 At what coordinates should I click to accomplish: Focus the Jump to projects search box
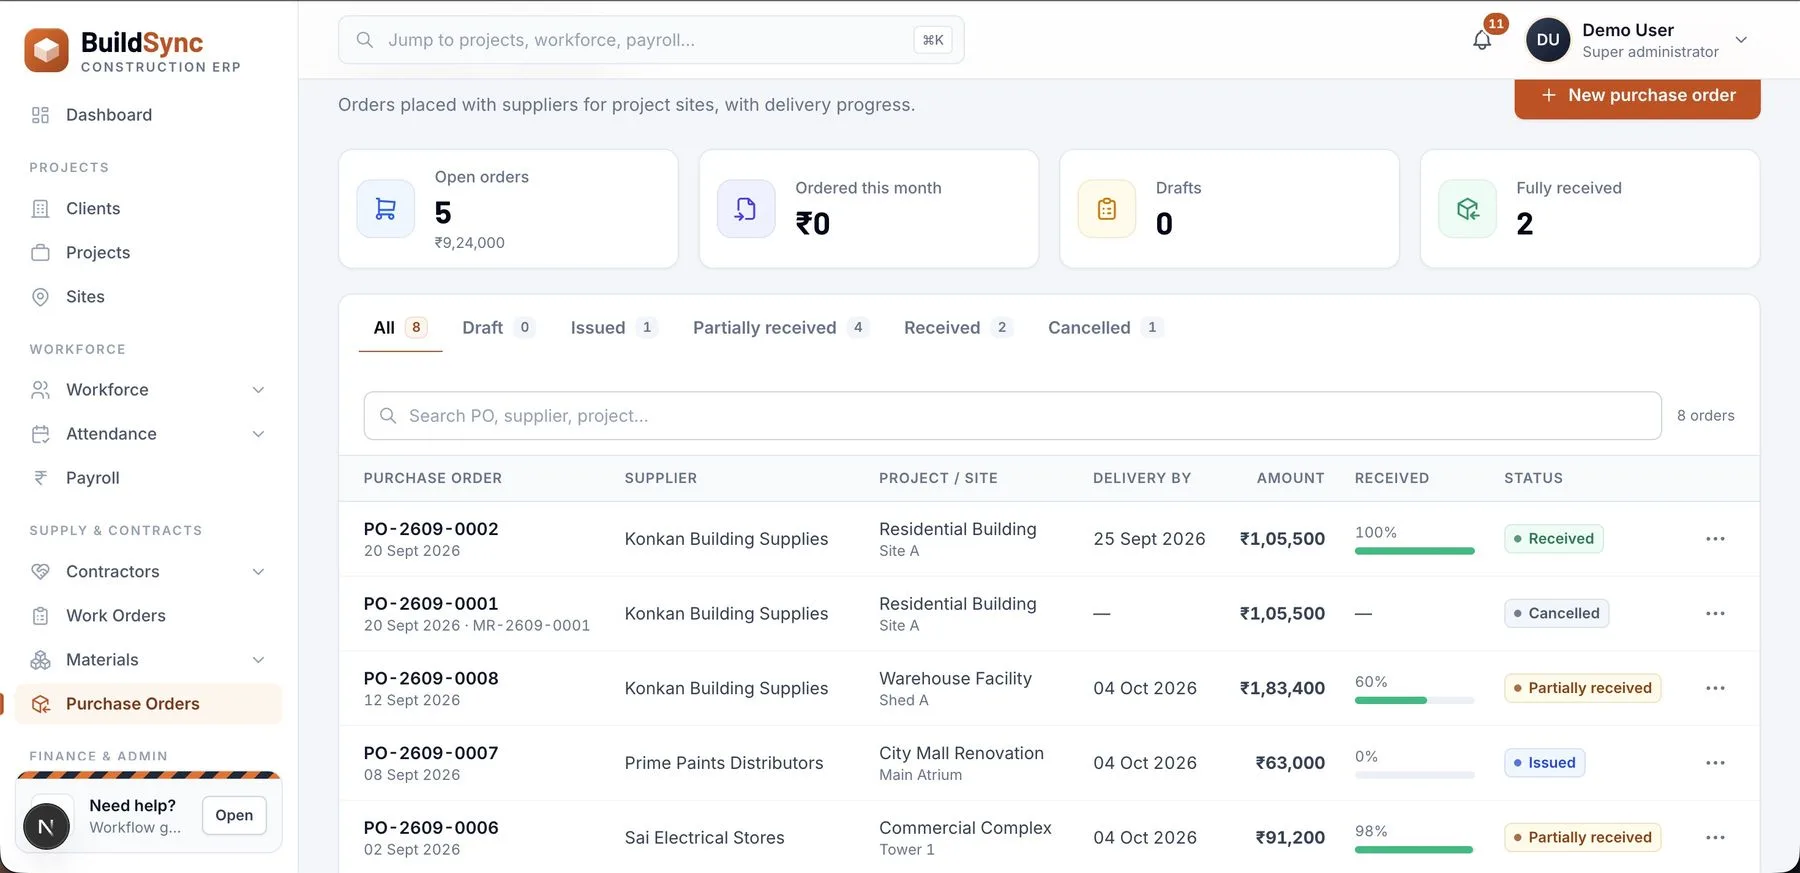point(651,40)
